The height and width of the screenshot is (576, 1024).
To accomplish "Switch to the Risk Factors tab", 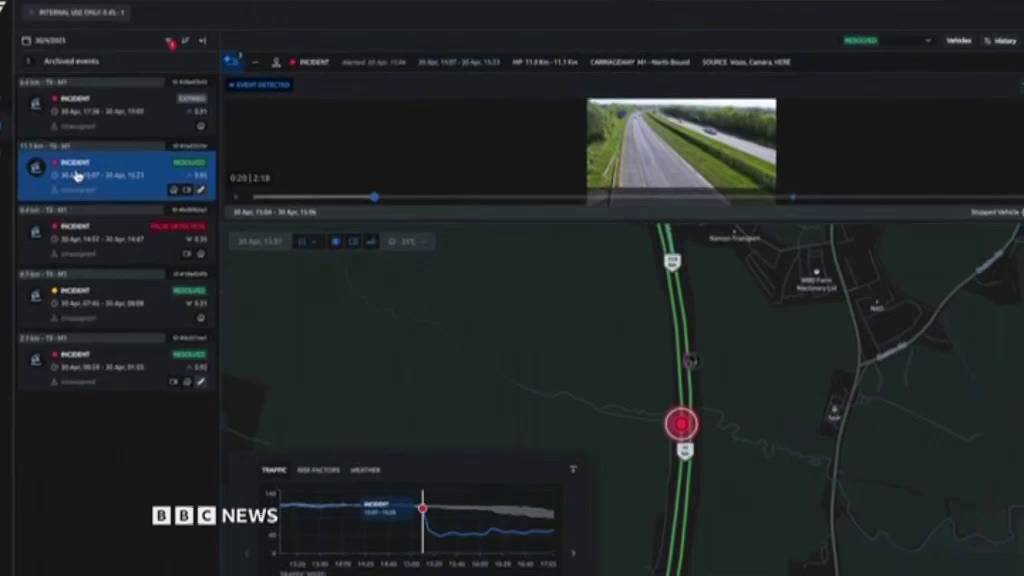I will tap(318, 470).
